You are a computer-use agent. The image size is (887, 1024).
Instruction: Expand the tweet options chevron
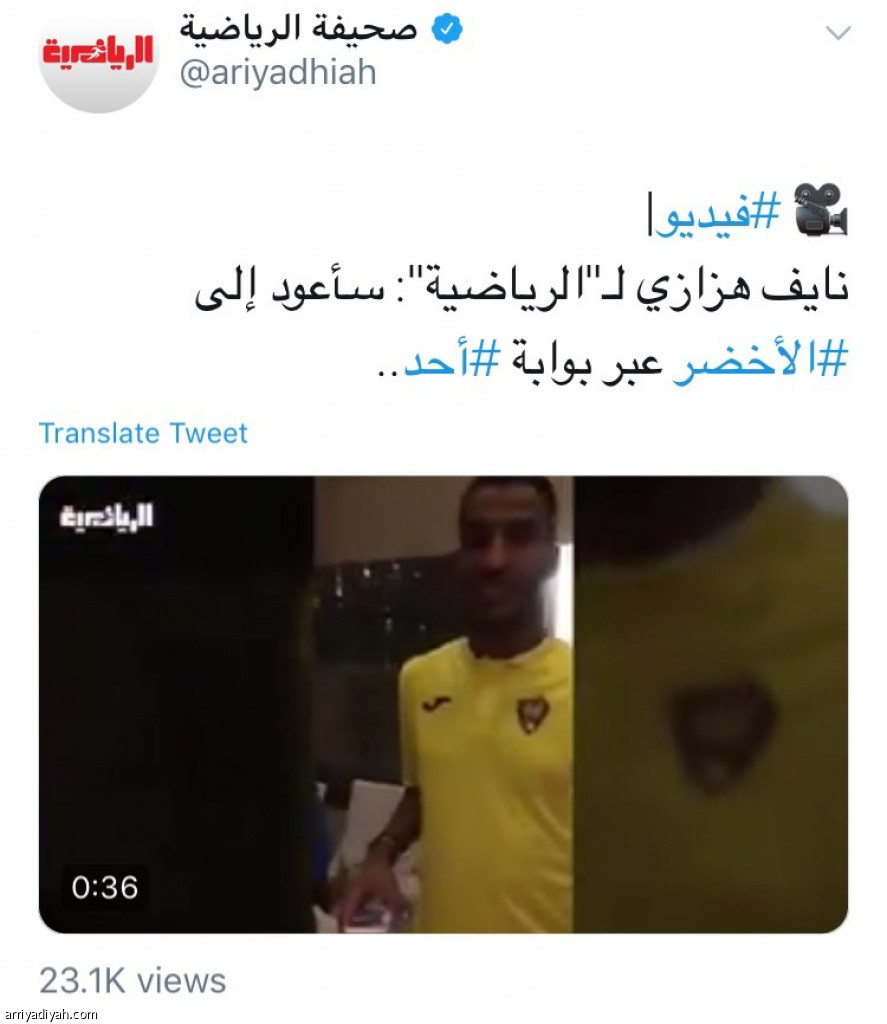[x=838, y=32]
